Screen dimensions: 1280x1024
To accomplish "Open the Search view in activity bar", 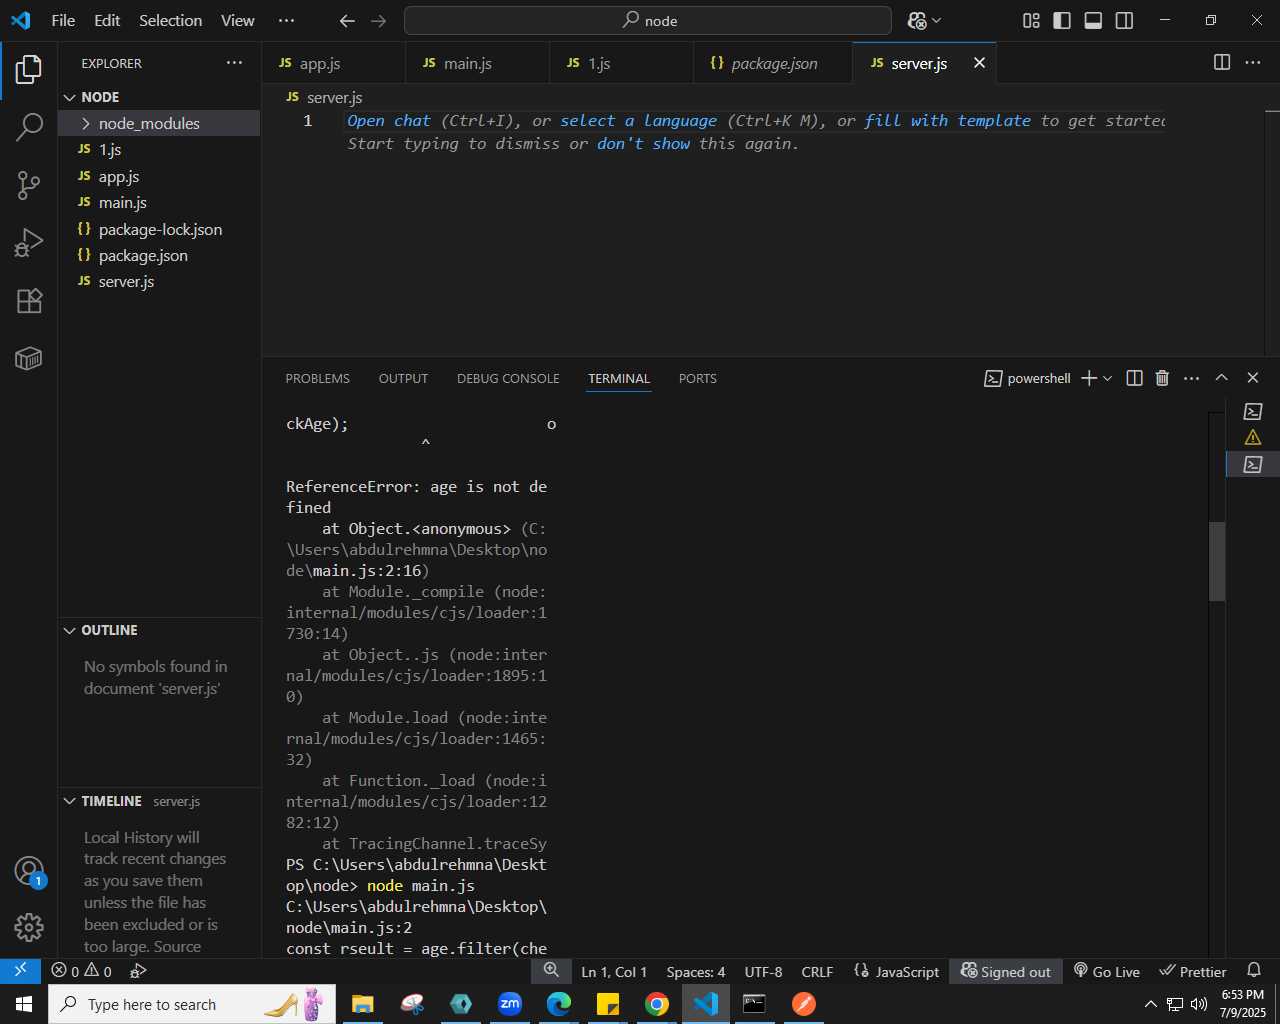I will click(29, 127).
